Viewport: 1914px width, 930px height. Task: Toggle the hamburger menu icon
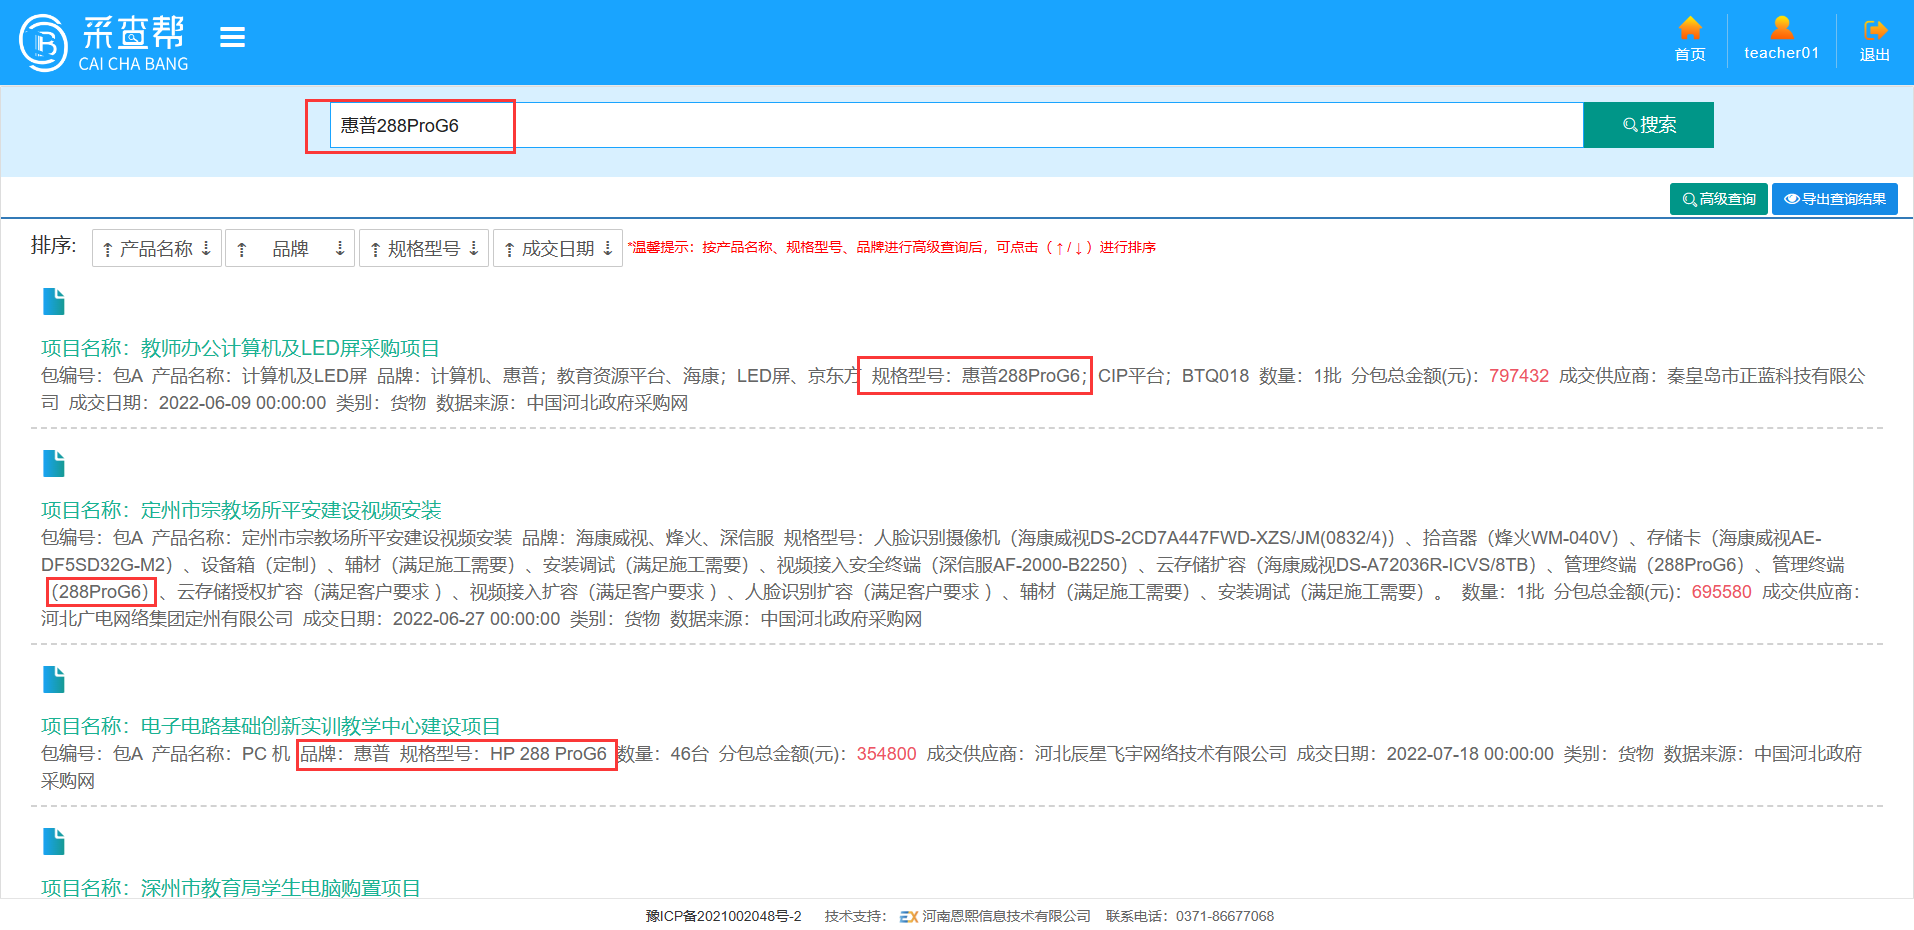click(232, 38)
